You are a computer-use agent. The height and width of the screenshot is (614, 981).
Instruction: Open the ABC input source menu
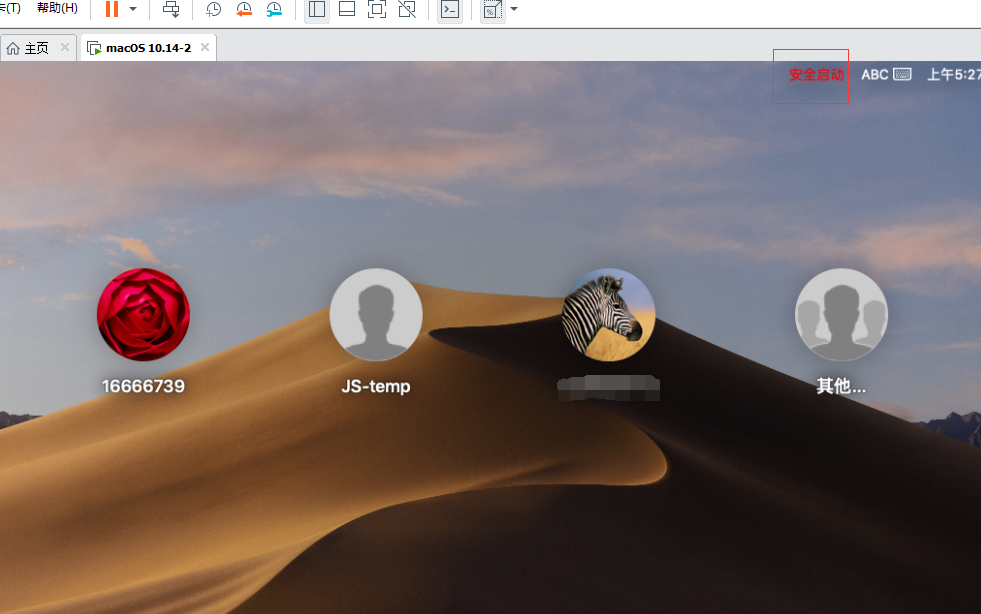[x=886, y=74]
